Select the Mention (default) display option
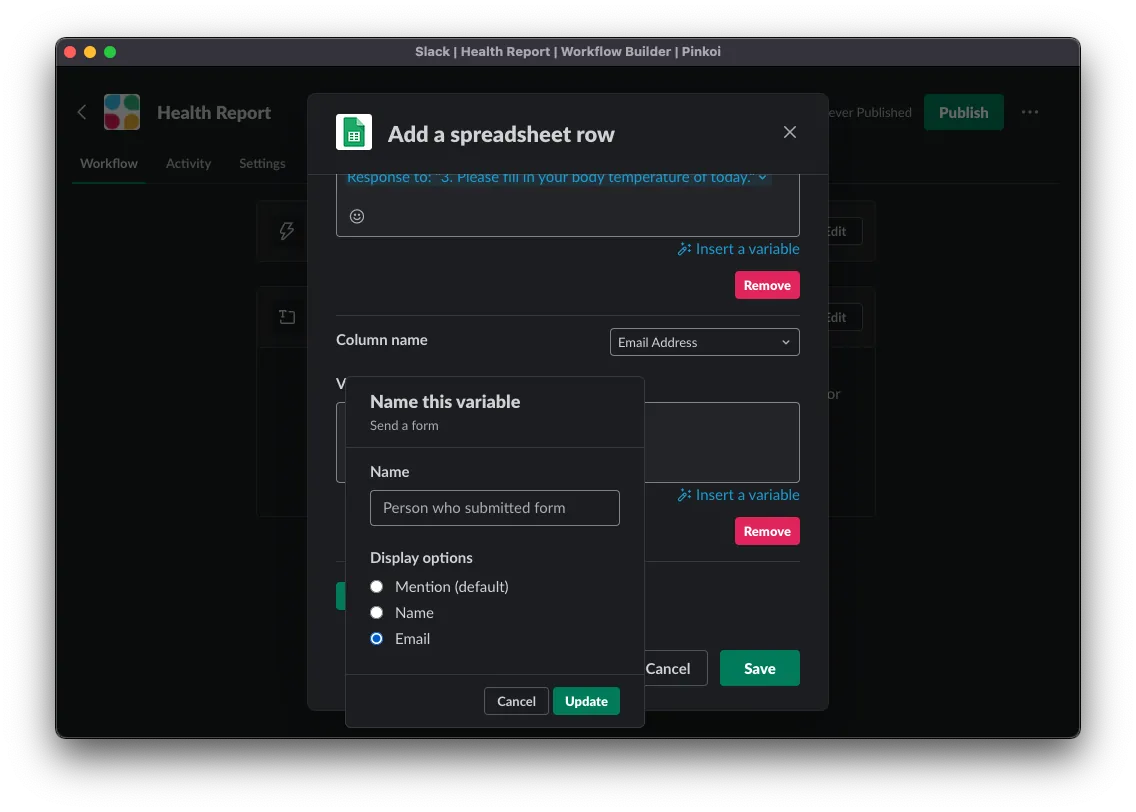The image size is (1136, 812). [x=377, y=587]
